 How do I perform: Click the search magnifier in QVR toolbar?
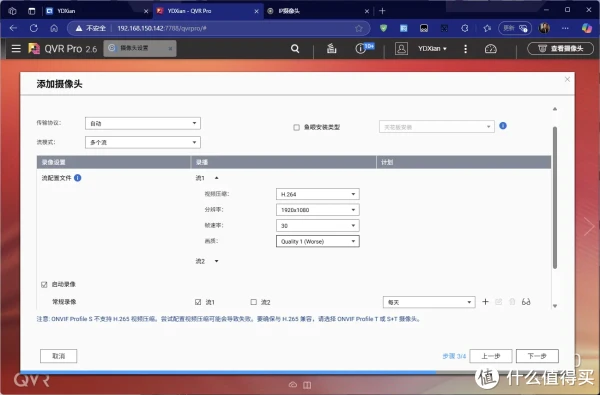coord(295,49)
